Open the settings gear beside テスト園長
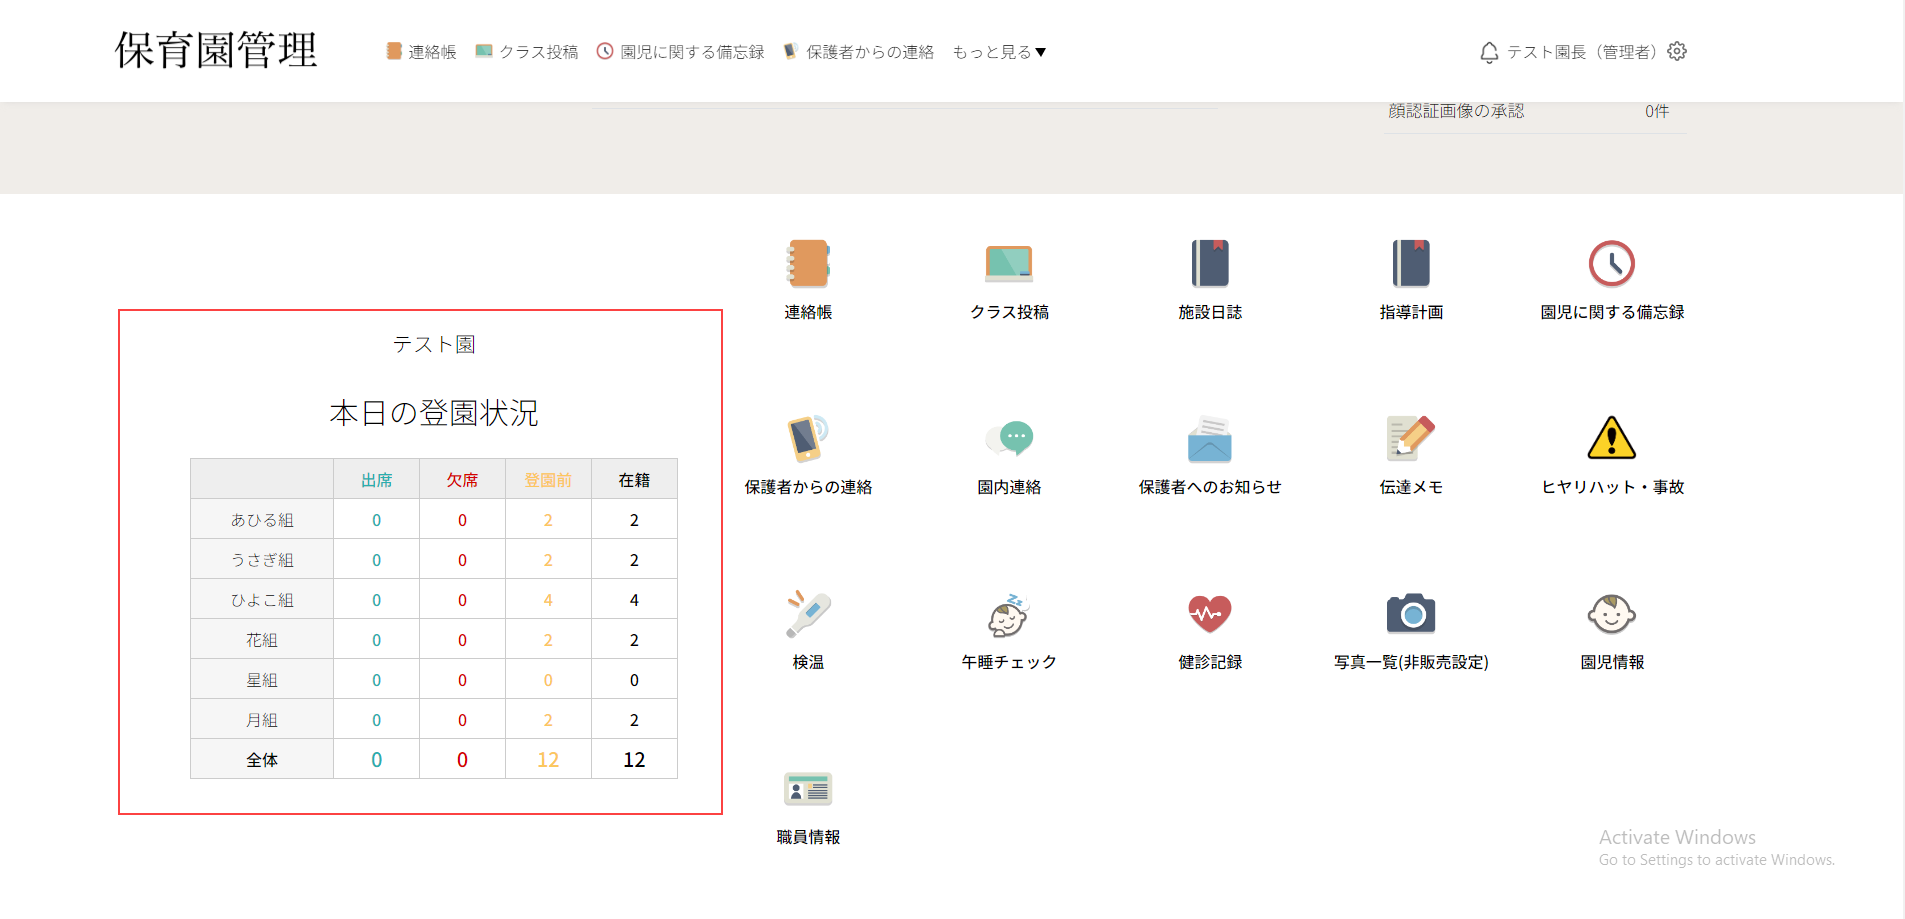 click(1677, 52)
